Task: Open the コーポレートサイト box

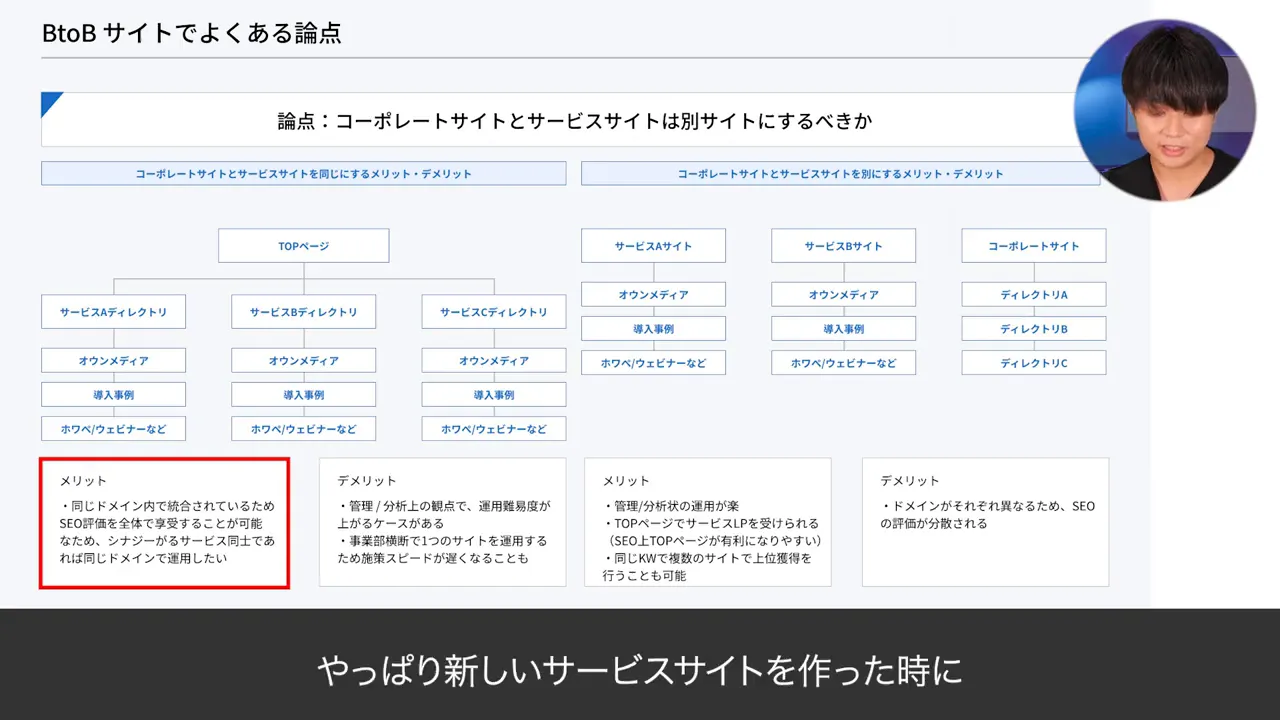Action: 1033,245
